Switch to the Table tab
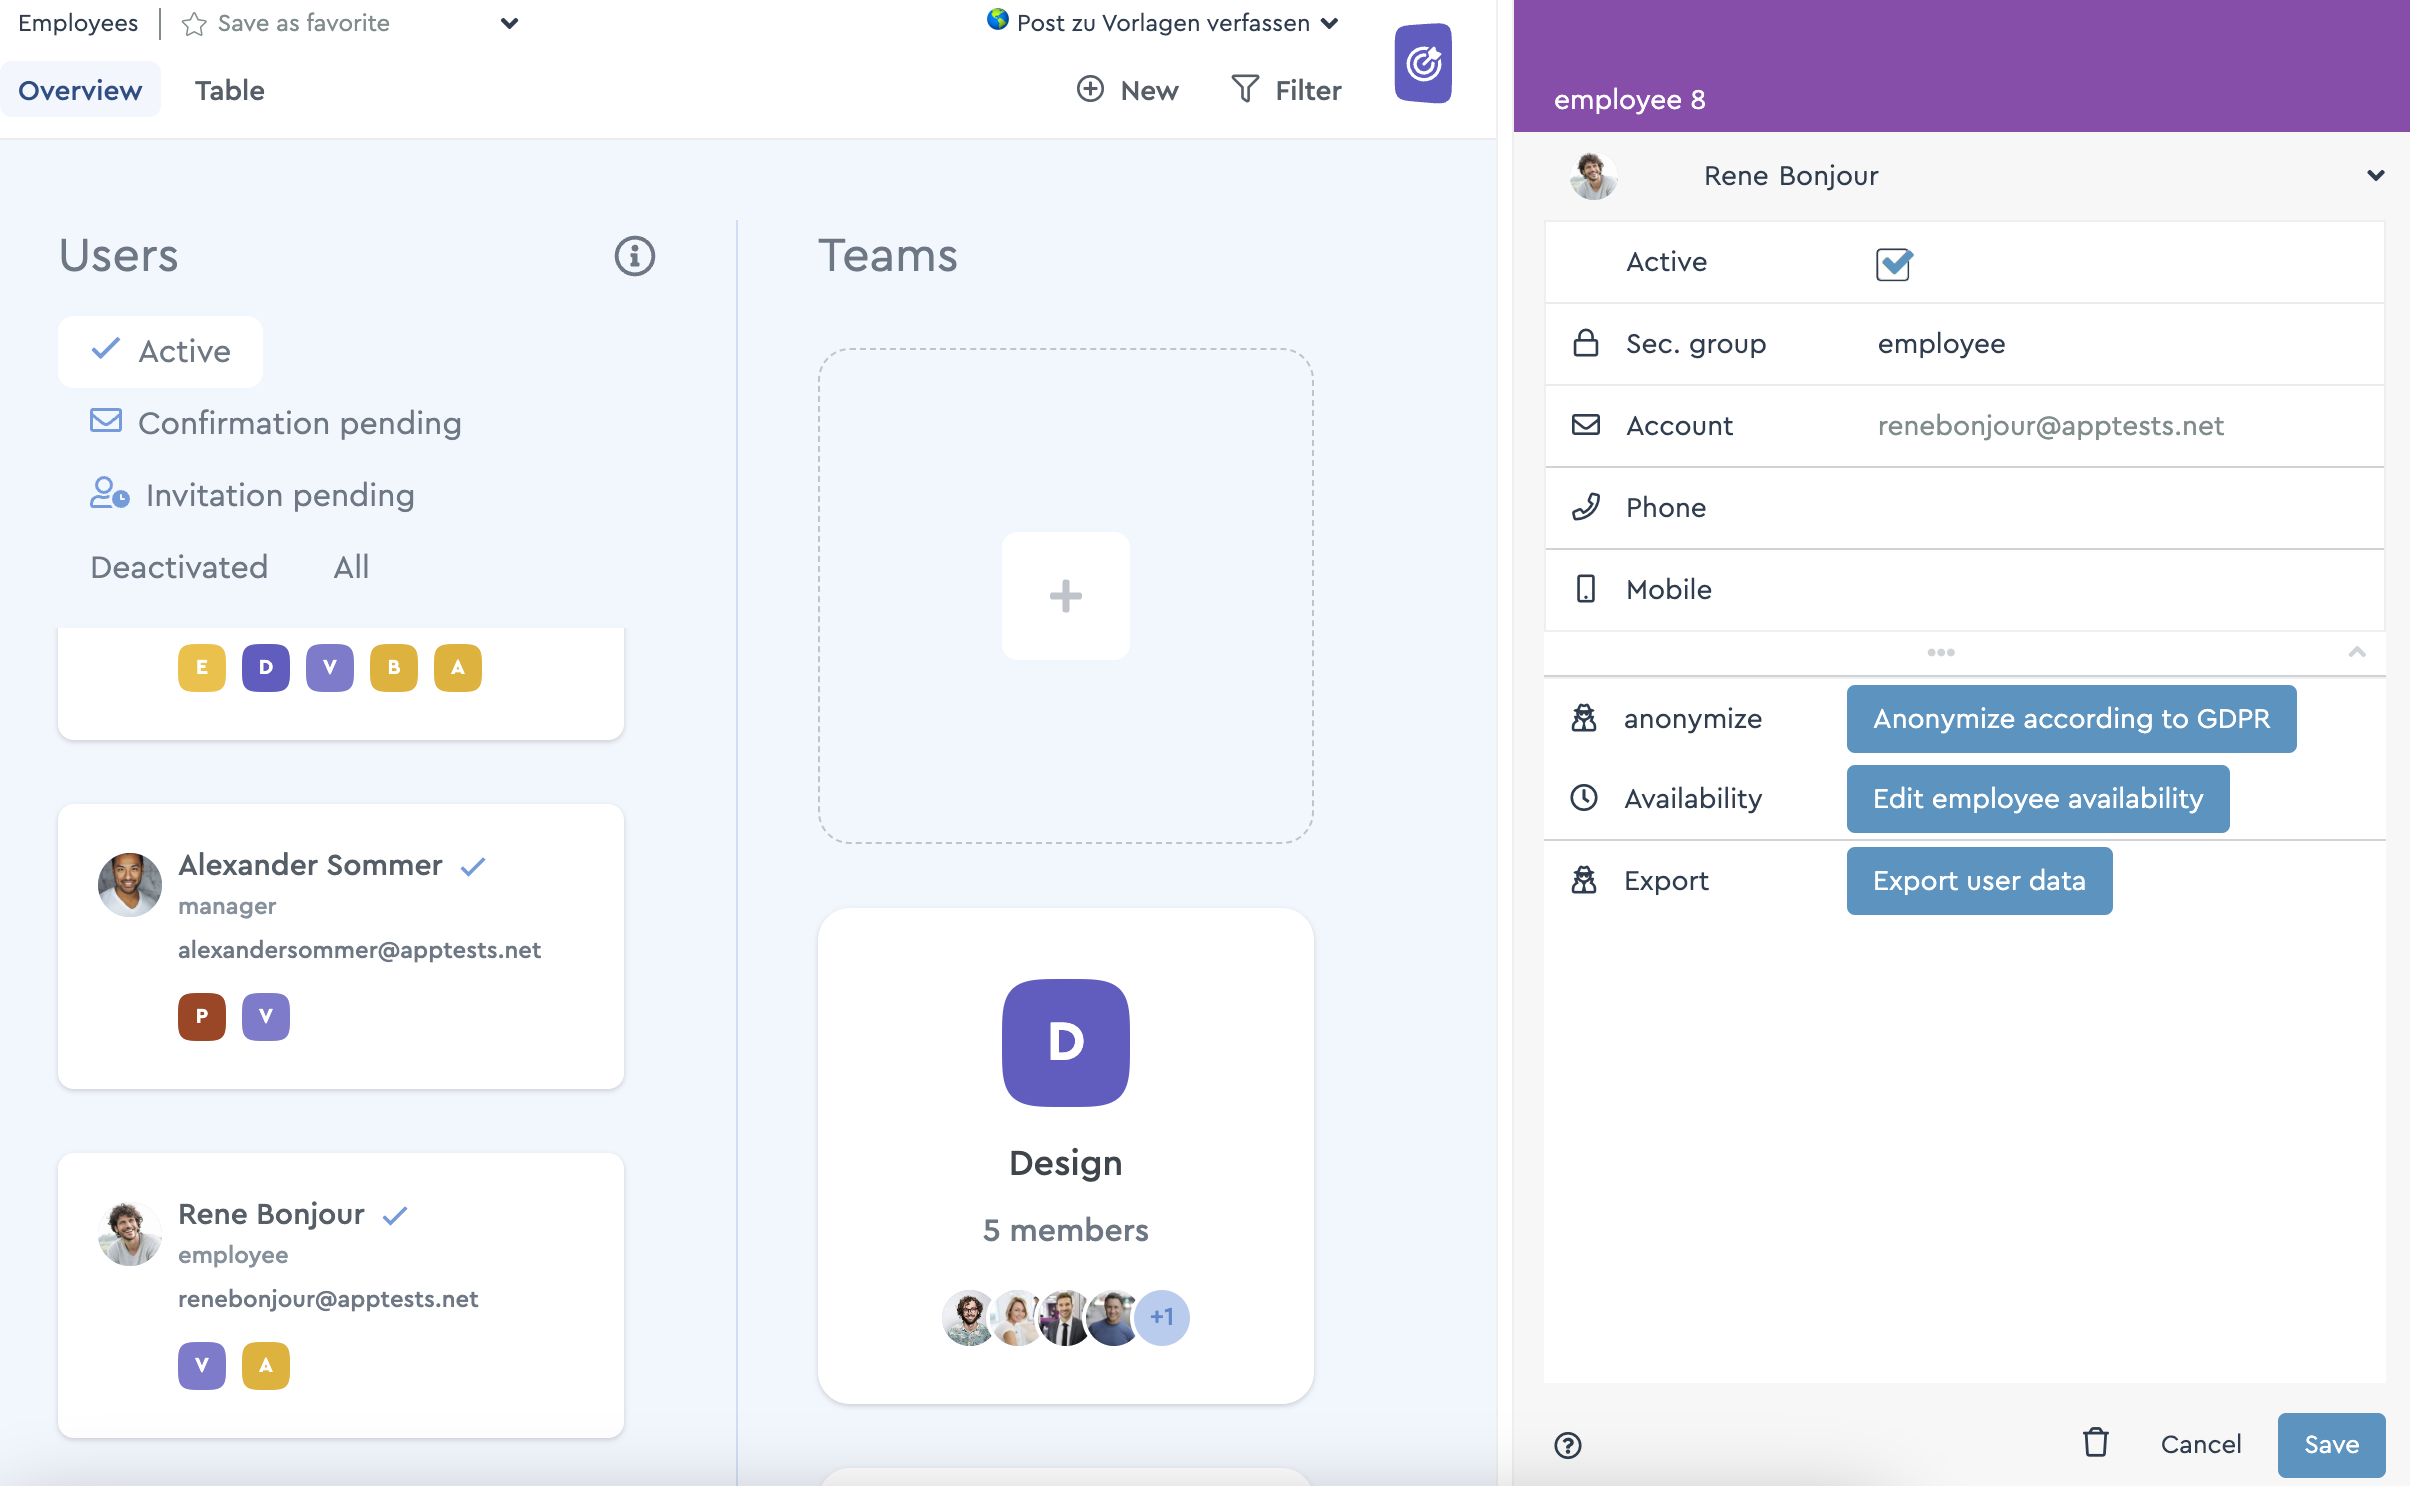This screenshot has width=2410, height=1486. tap(229, 90)
